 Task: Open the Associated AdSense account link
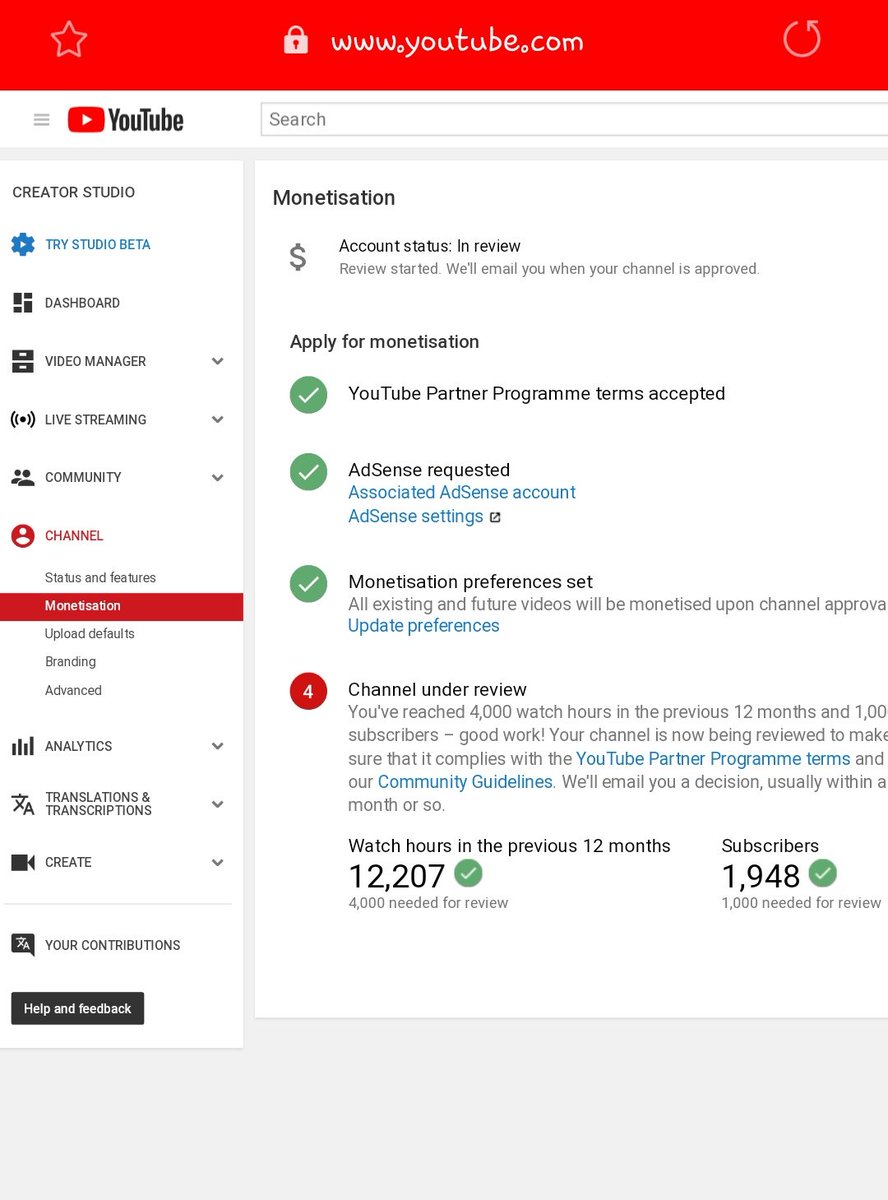462,492
